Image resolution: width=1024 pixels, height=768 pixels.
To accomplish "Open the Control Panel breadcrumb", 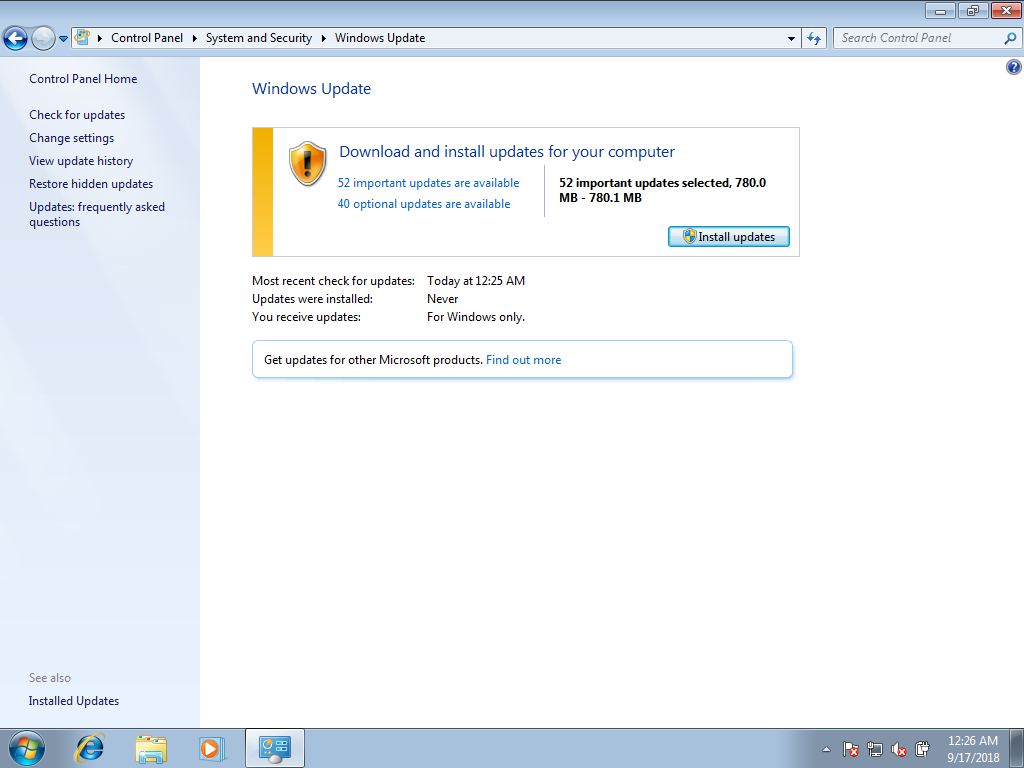I will tap(147, 38).
